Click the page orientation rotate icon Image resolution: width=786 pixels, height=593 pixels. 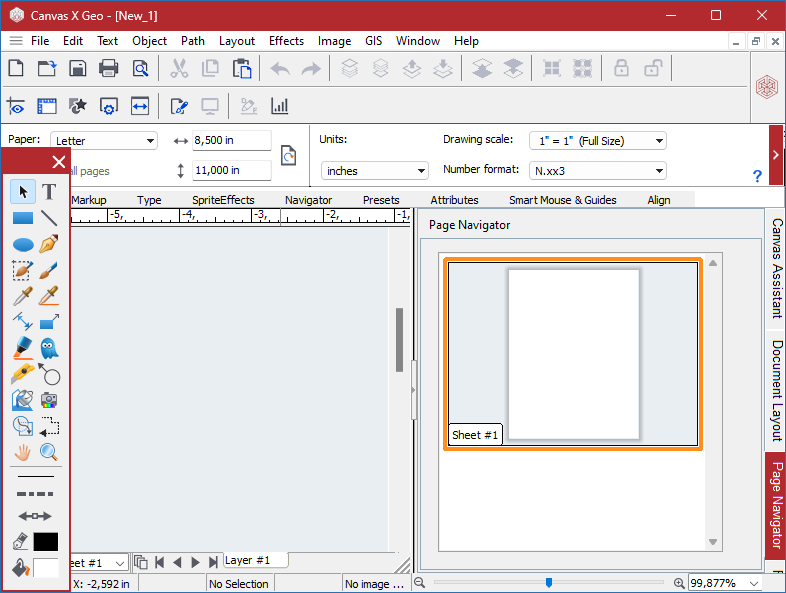(x=288, y=155)
